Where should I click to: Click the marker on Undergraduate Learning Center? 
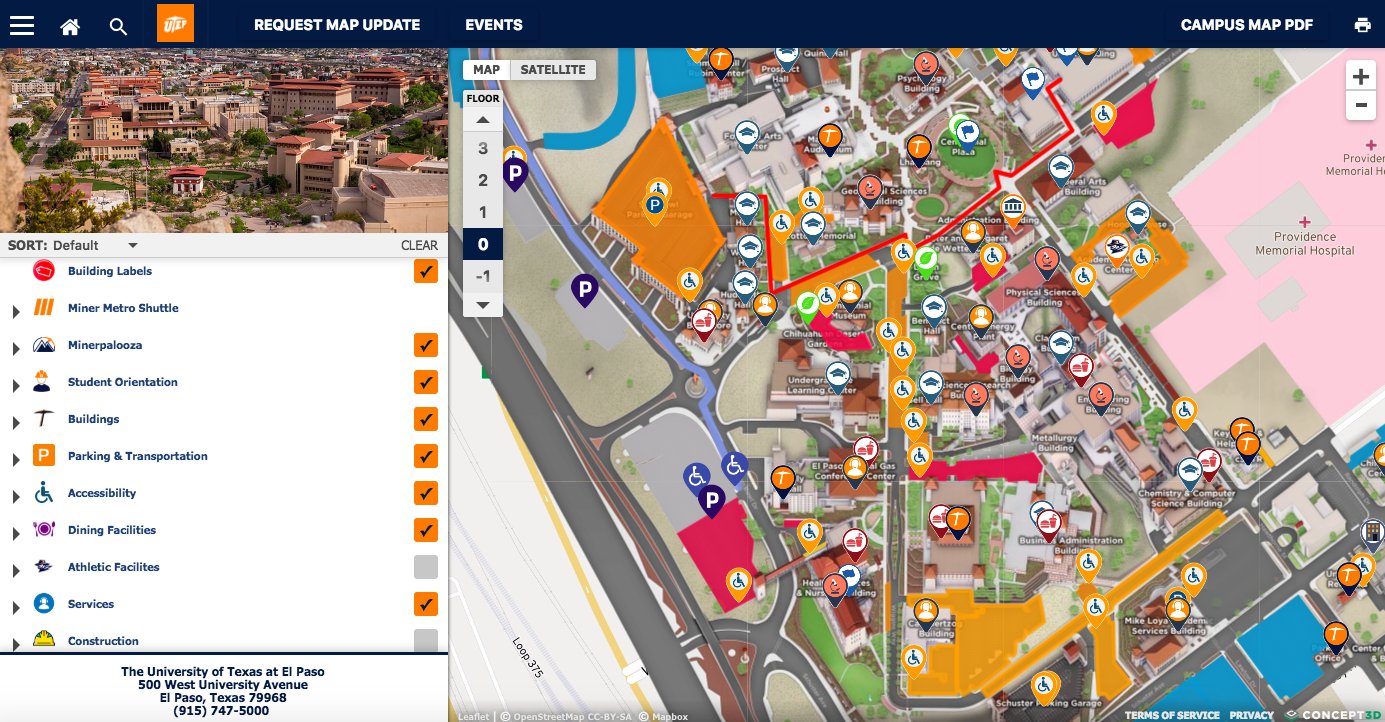pos(837,375)
